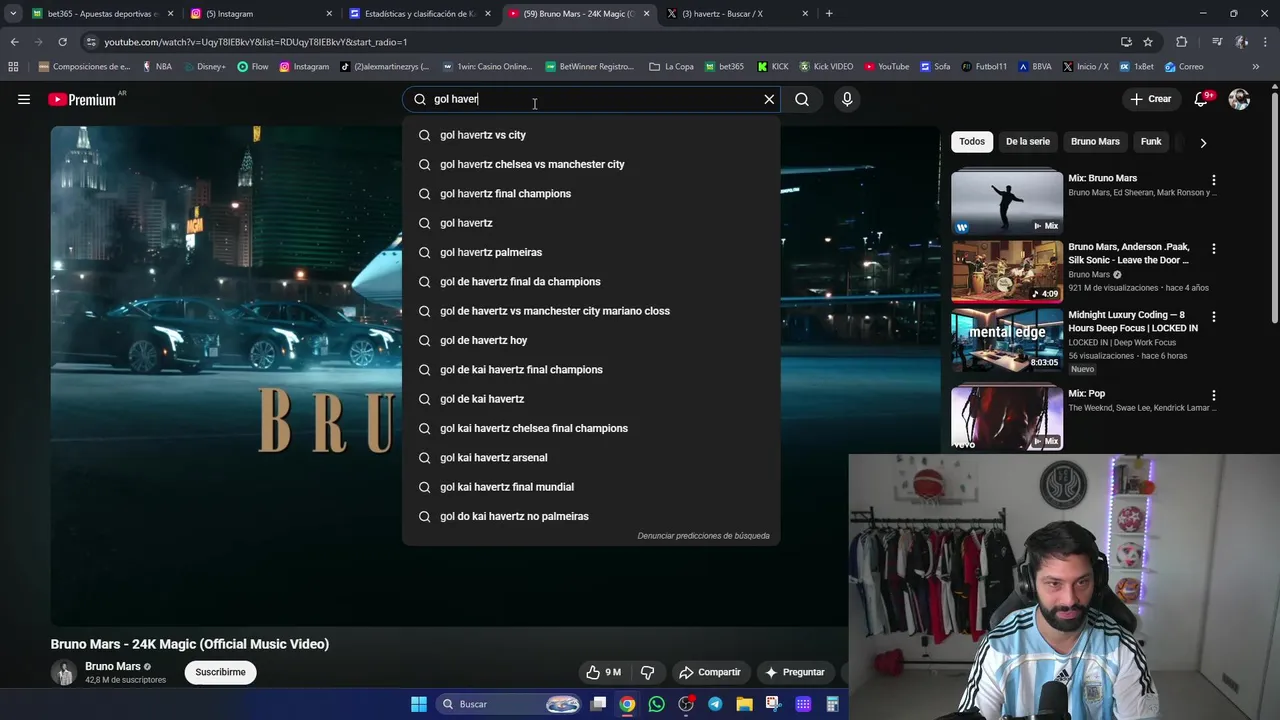Select suggestion mentioning mariano closs
Image resolution: width=1280 pixels, height=720 pixels.
(591, 311)
